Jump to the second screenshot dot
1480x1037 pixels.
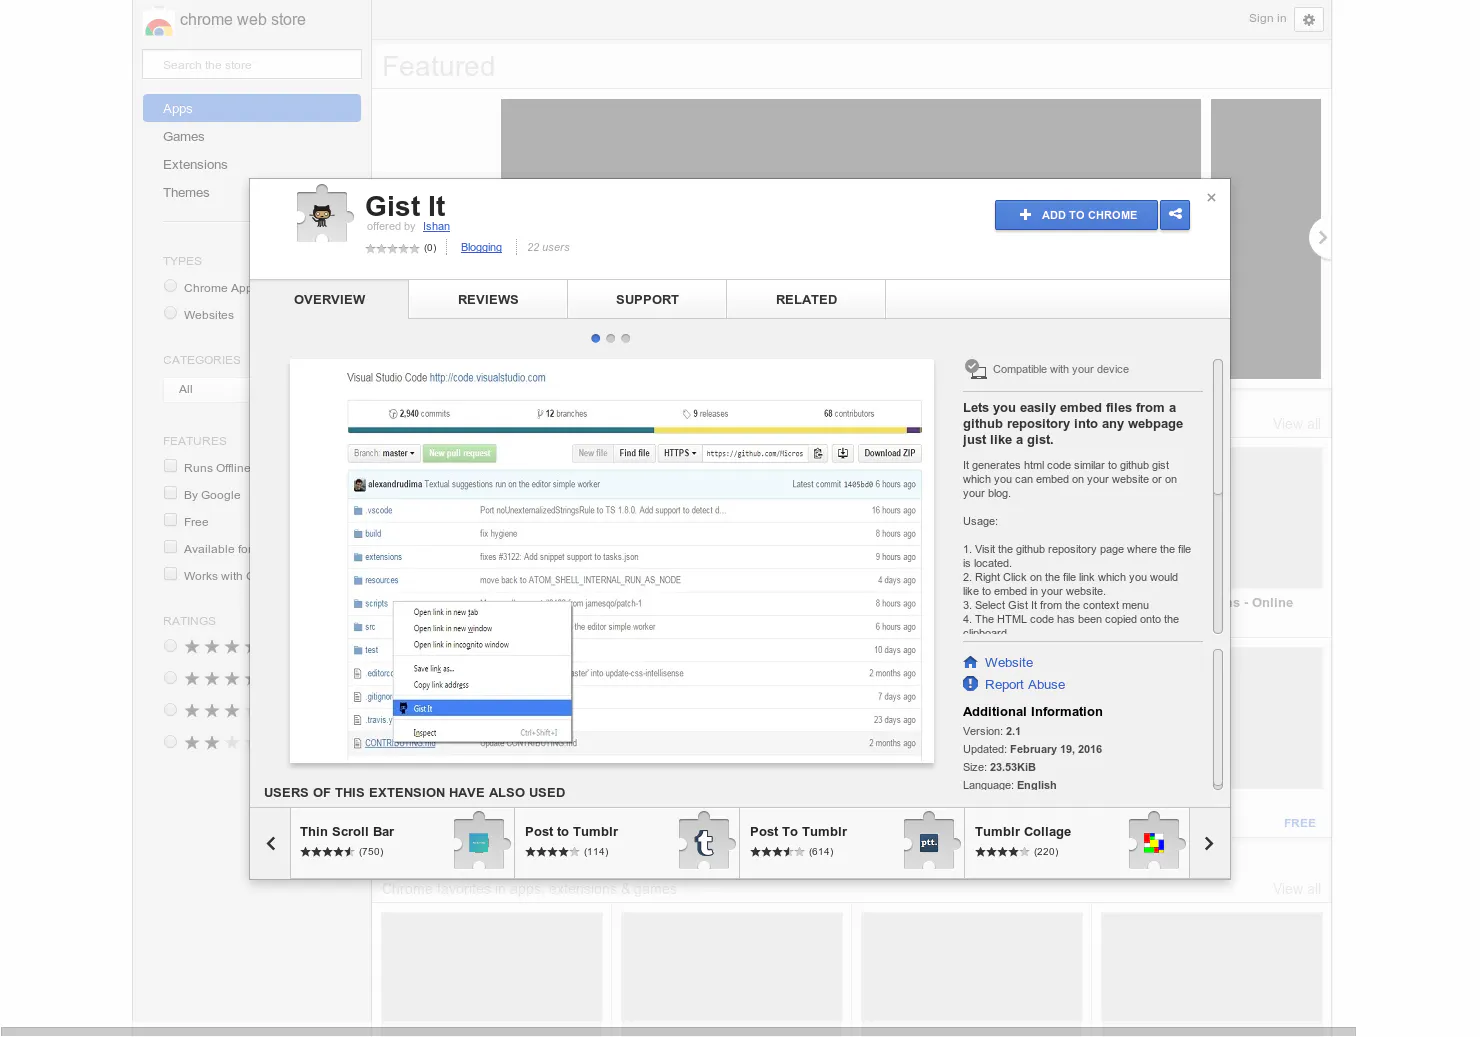611,338
